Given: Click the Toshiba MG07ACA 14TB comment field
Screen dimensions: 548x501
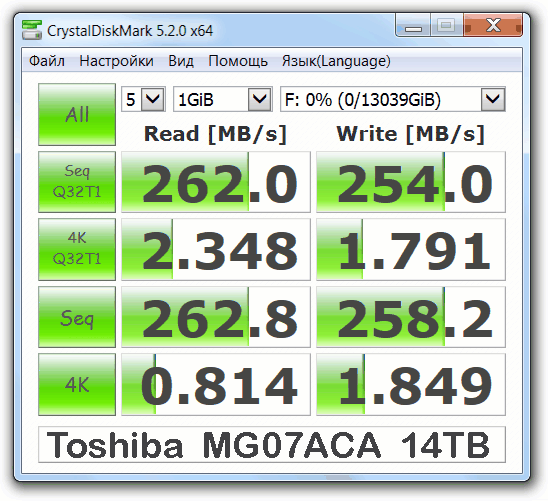Looking at the screenshot, I should pyautogui.click(x=272, y=444).
